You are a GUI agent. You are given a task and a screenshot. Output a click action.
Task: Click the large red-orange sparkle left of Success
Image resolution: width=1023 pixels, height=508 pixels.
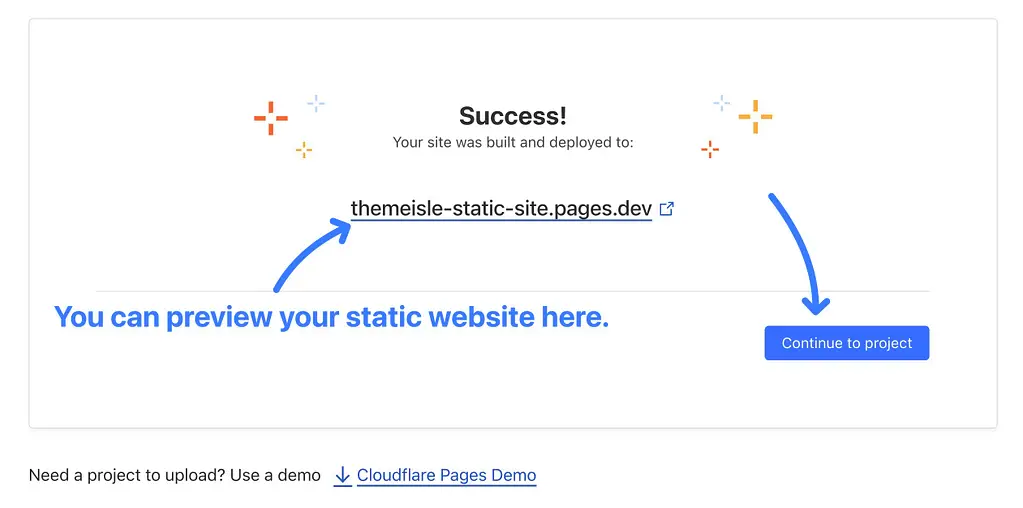pyautogui.click(x=271, y=118)
